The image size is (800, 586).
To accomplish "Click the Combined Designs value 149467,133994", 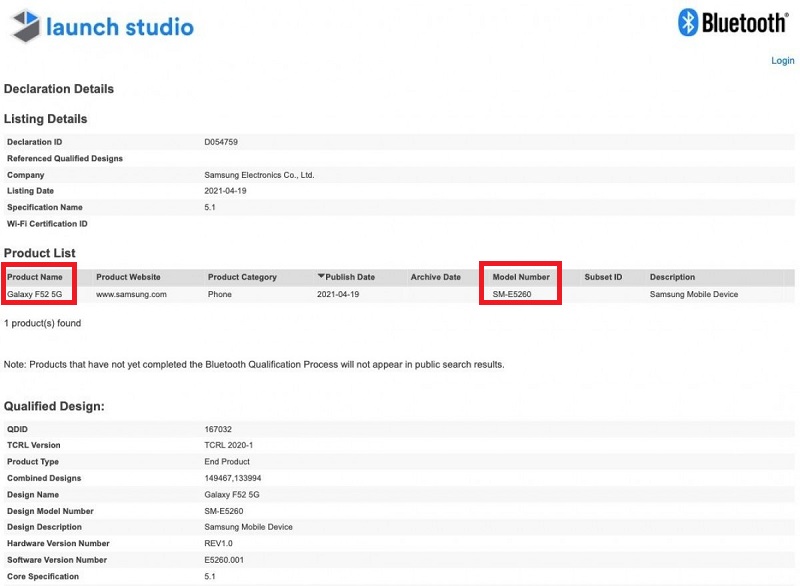I will (233, 478).
